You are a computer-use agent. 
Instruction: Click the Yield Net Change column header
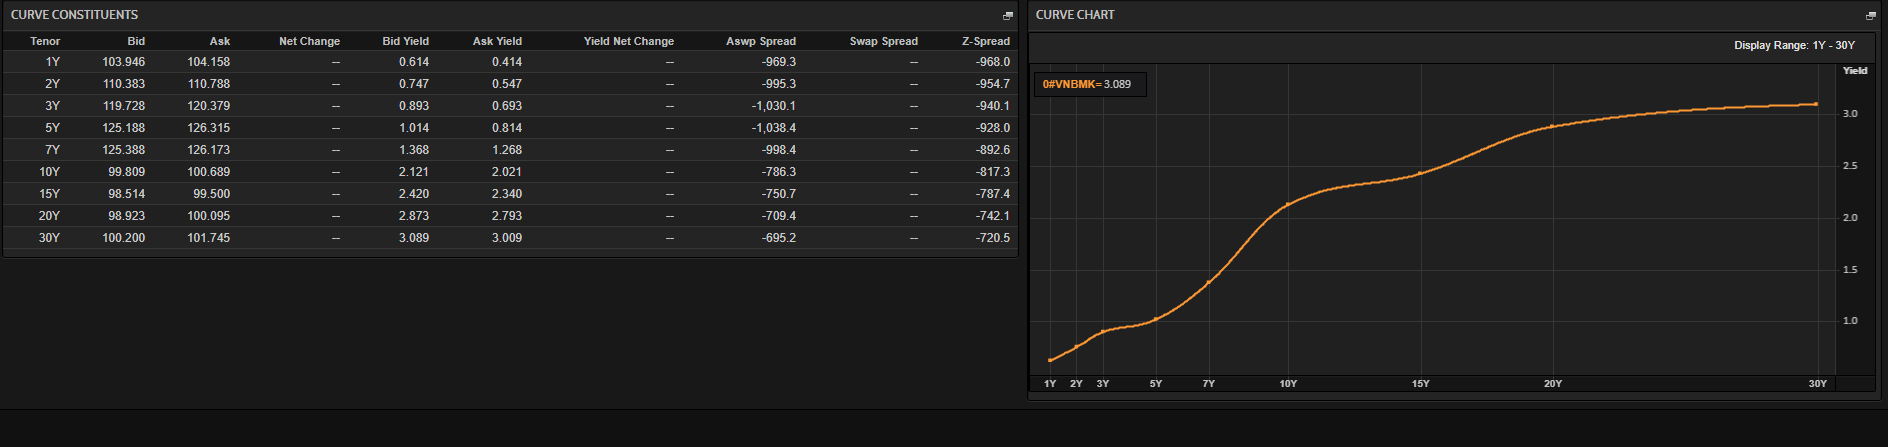(x=628, y=41)
